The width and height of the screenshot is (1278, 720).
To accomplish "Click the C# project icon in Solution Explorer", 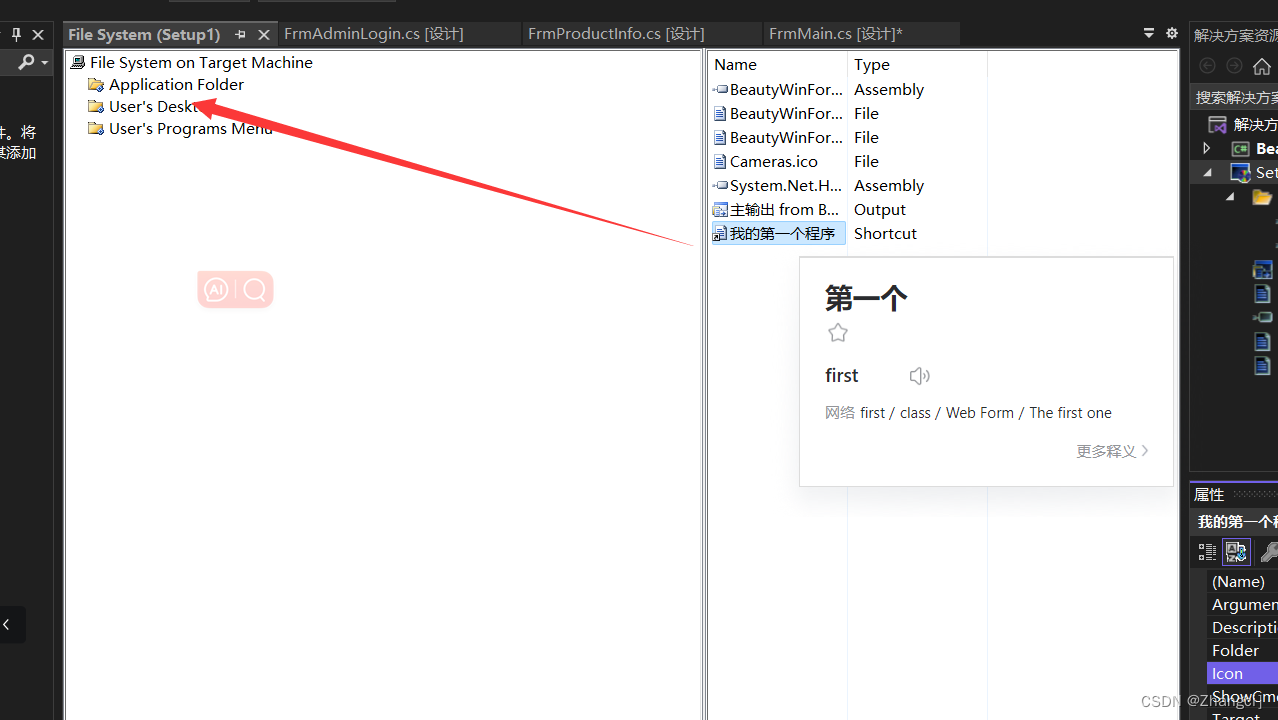I will [1240, 148].
